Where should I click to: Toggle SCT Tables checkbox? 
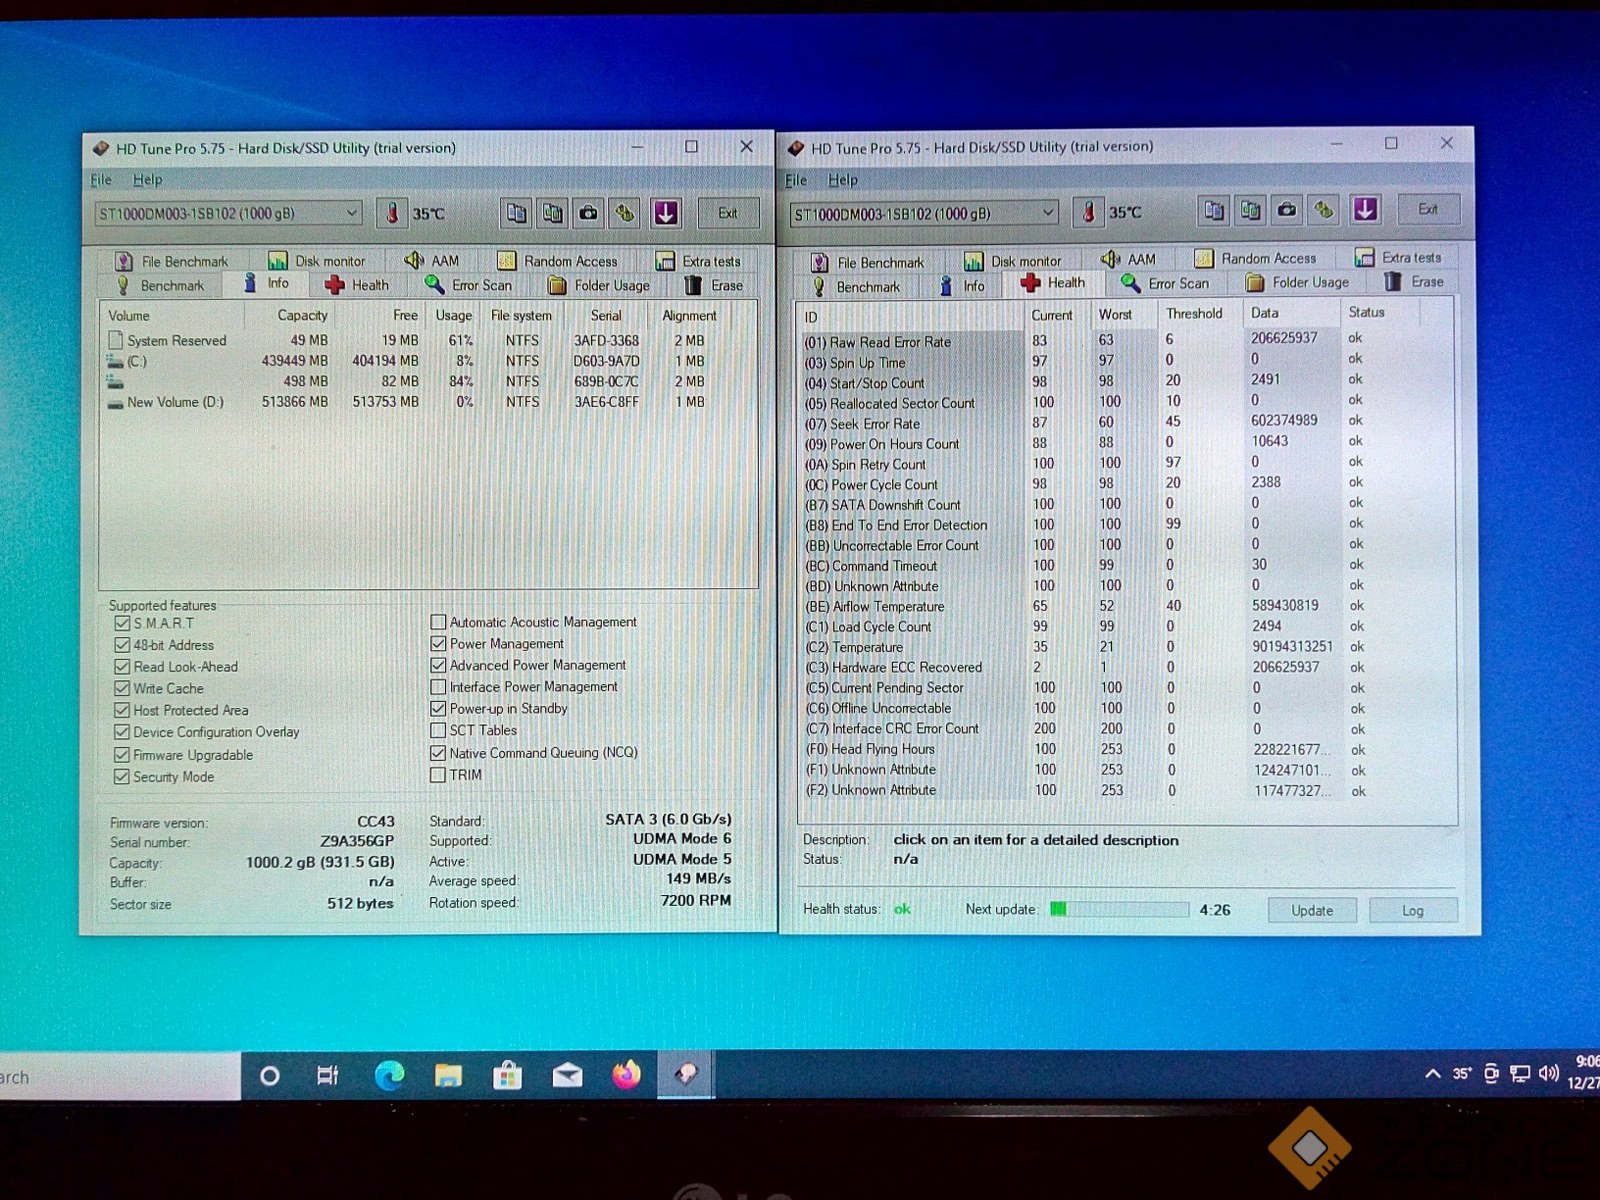[438, 731]
